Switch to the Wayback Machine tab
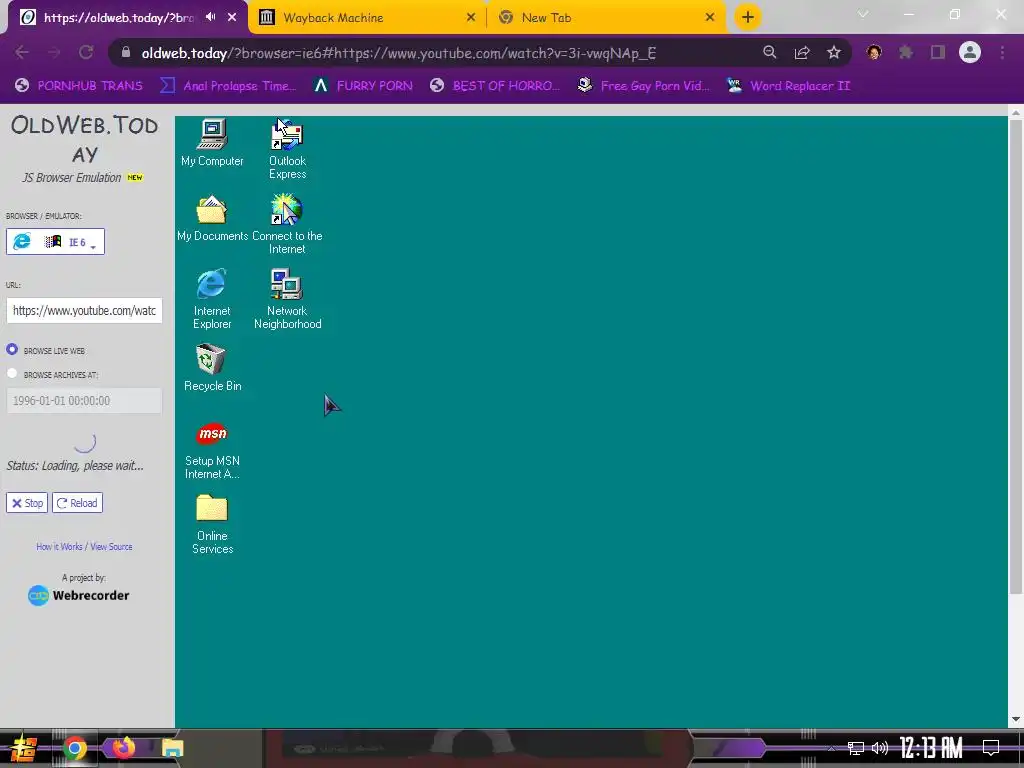The image size is (1024, 768). pos(367,18)
